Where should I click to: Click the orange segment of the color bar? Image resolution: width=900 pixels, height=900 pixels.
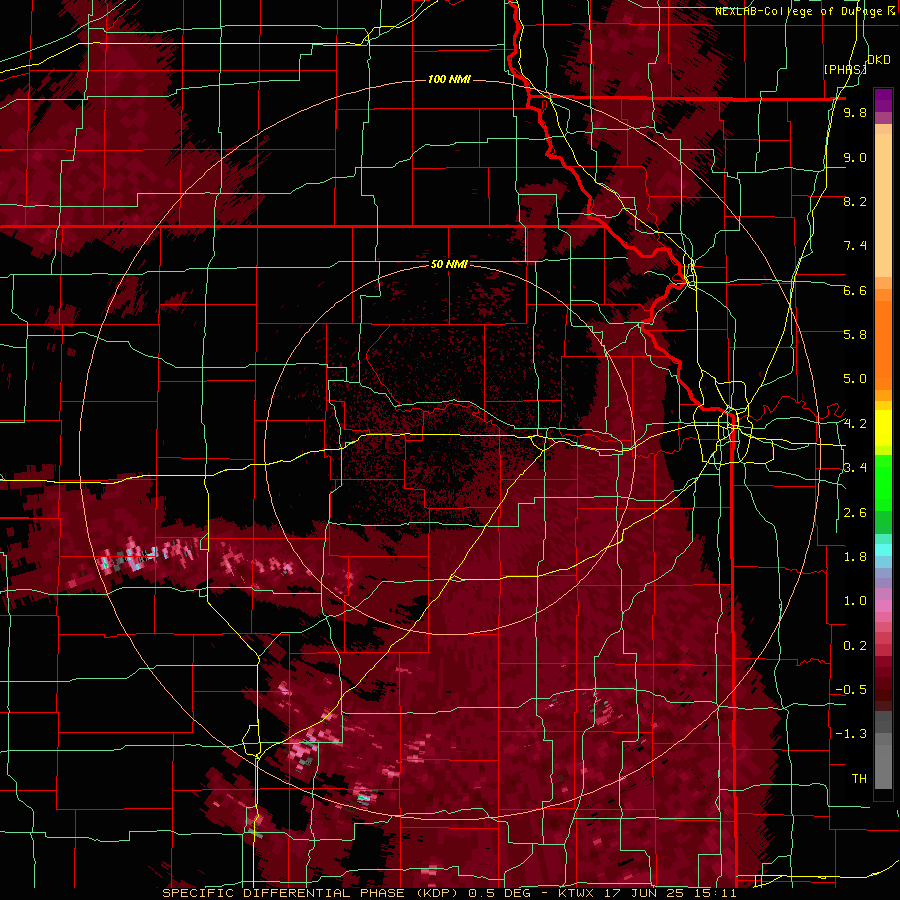coord(883,340)
